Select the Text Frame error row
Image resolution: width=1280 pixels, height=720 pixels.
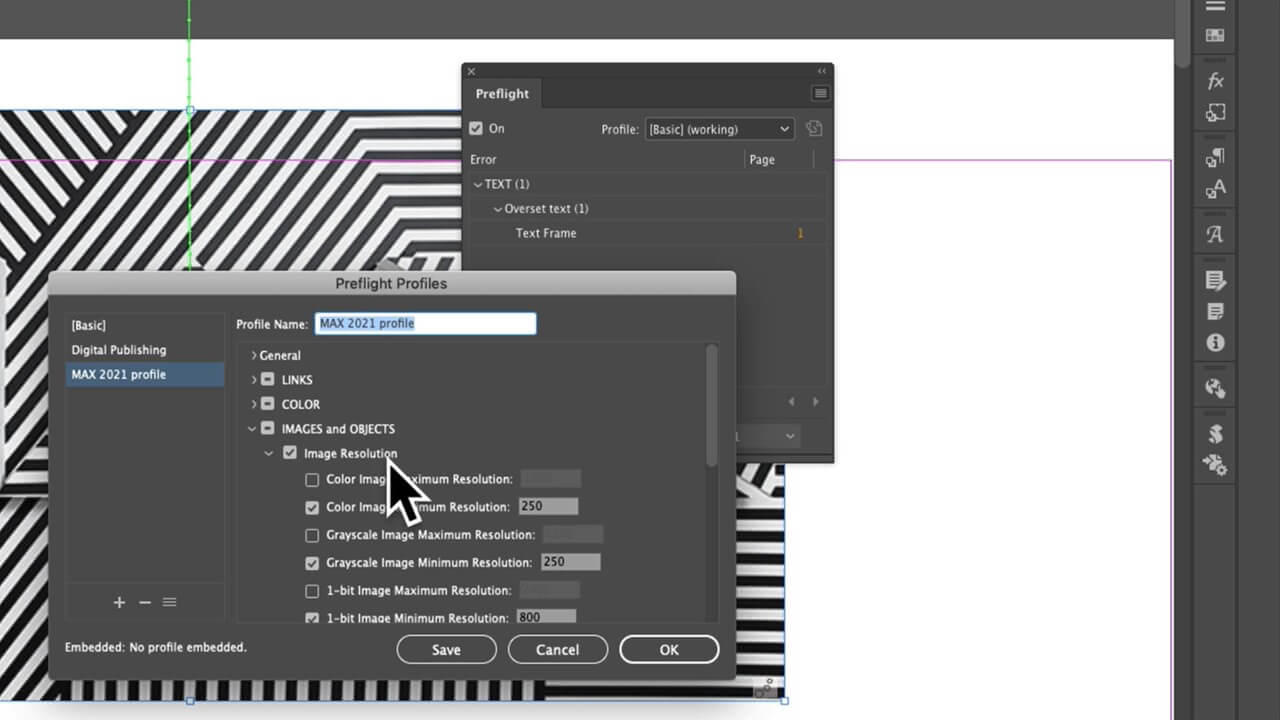pyautogui.click(x=648, y=233)
